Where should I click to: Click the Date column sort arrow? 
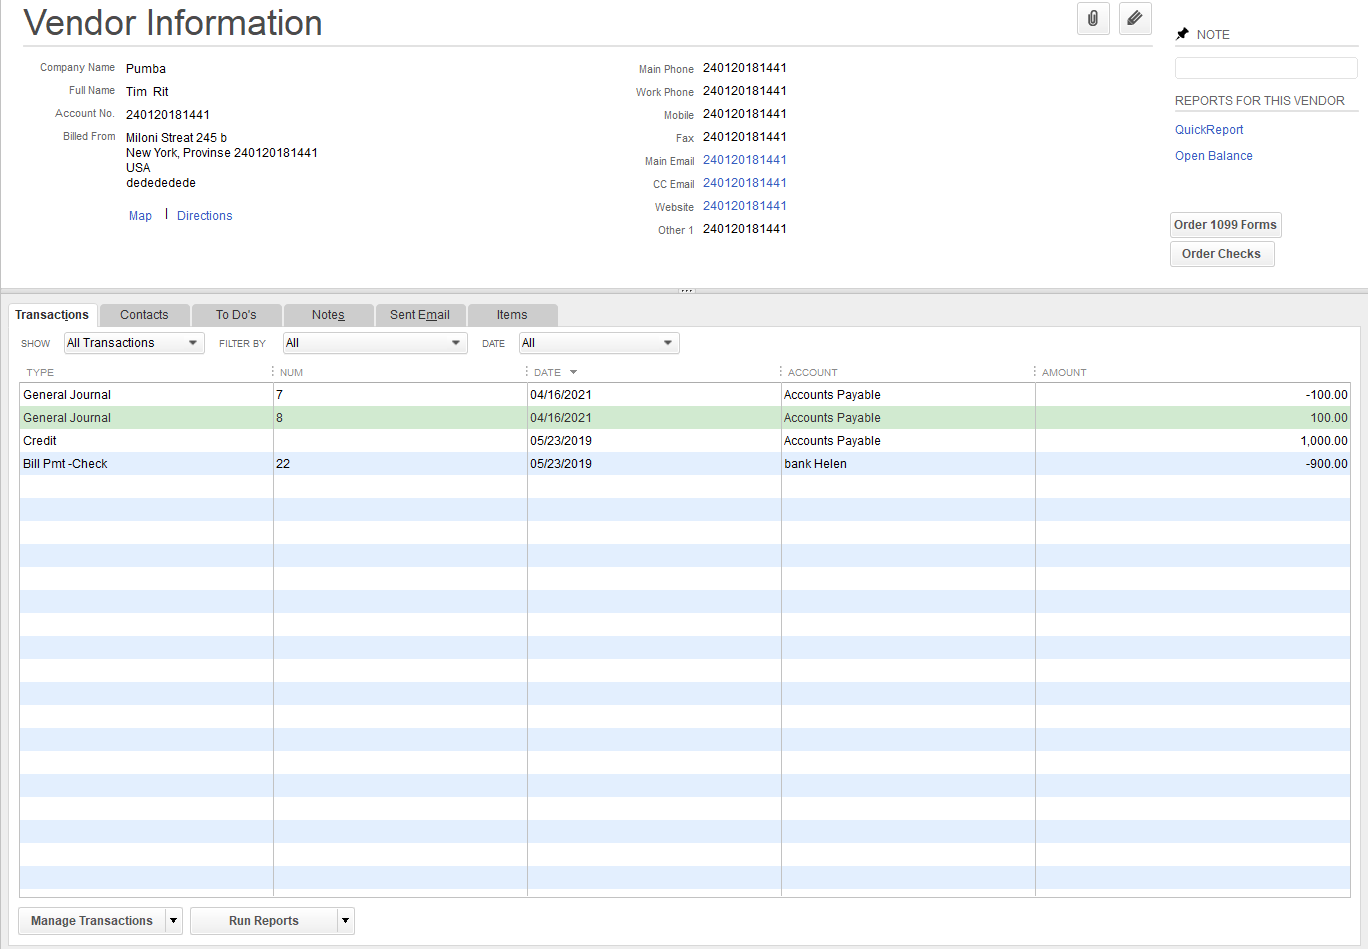coord(573,373)
